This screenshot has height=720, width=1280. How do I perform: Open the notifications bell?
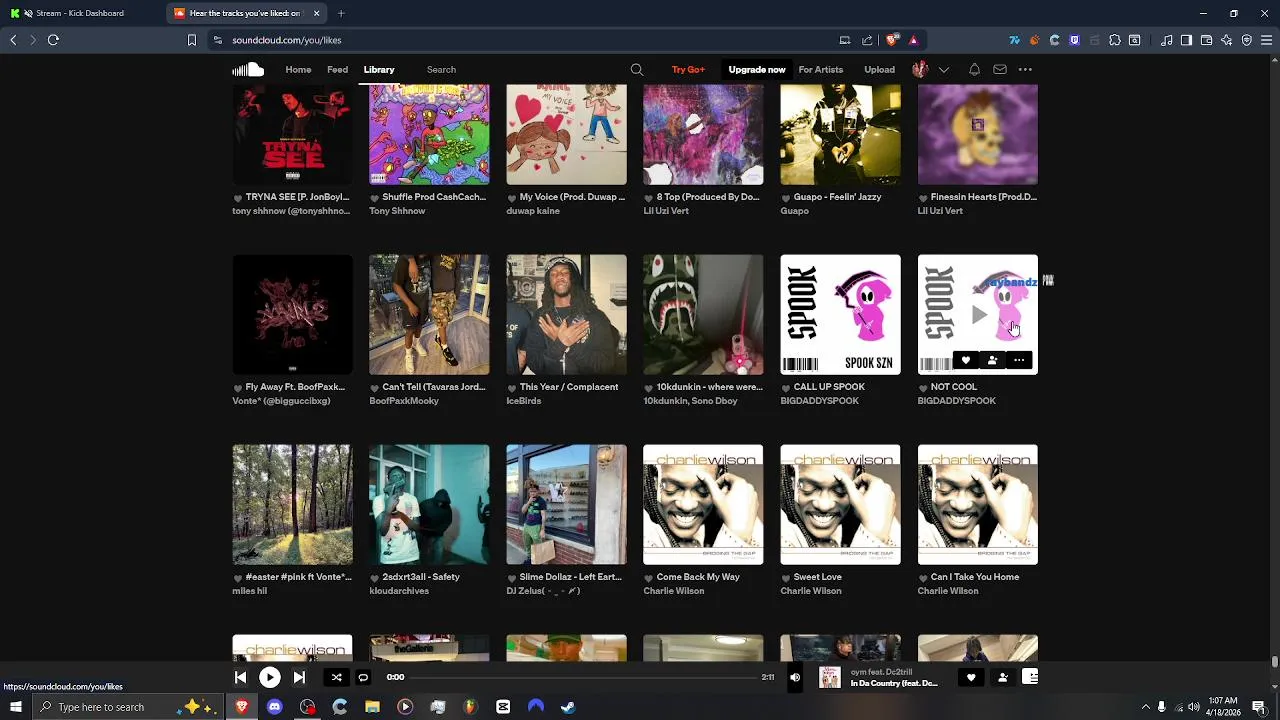pyautogui.click(x=974, y=69)
